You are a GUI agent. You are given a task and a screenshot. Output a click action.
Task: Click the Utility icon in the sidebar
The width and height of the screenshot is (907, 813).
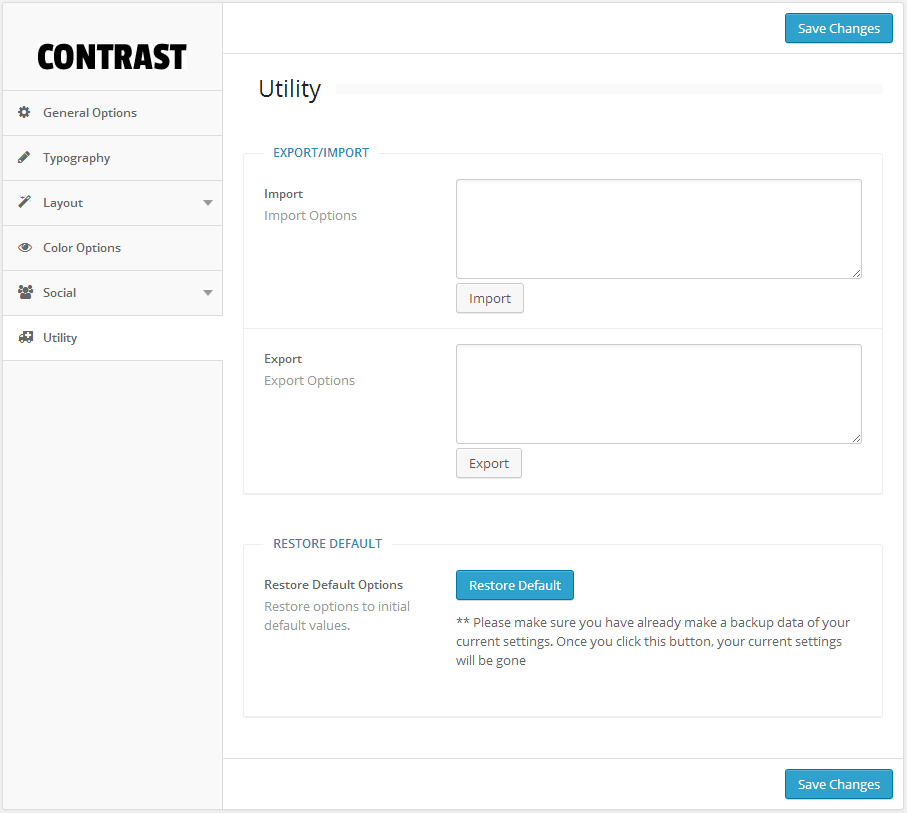point(25,338)
